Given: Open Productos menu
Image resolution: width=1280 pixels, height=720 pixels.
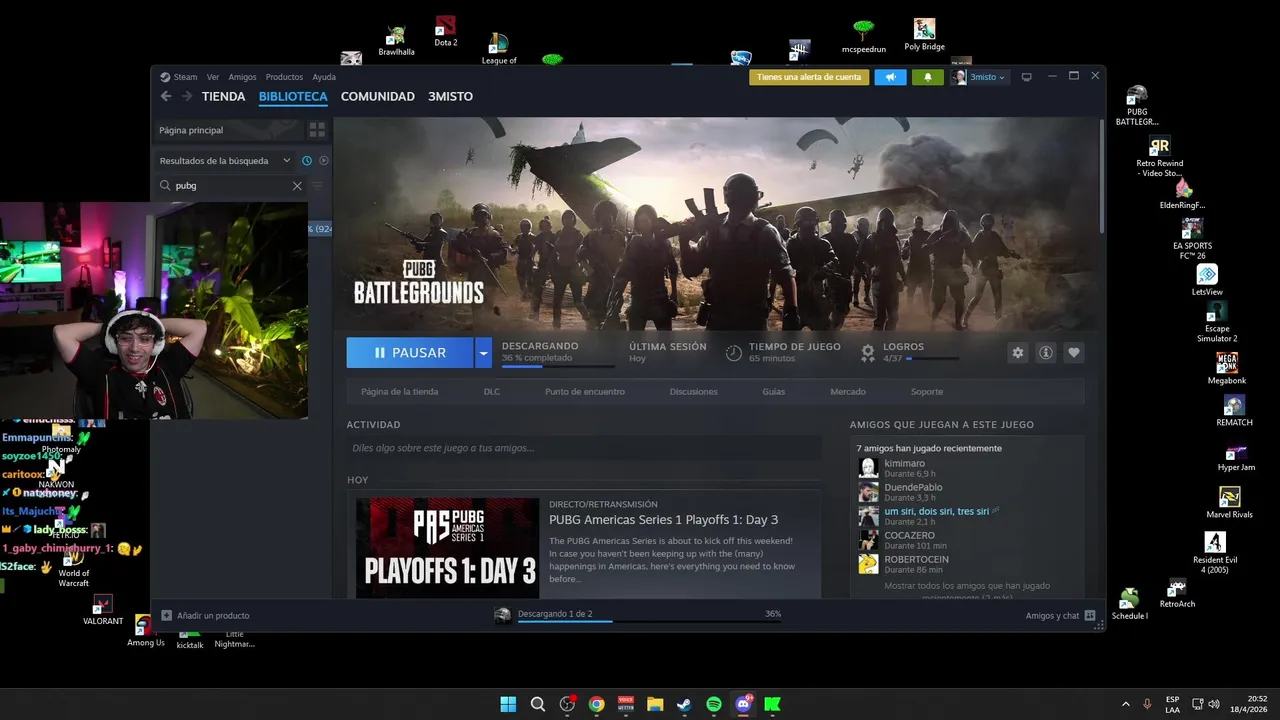Looking at the screenshot, I should tap(284, 77).
